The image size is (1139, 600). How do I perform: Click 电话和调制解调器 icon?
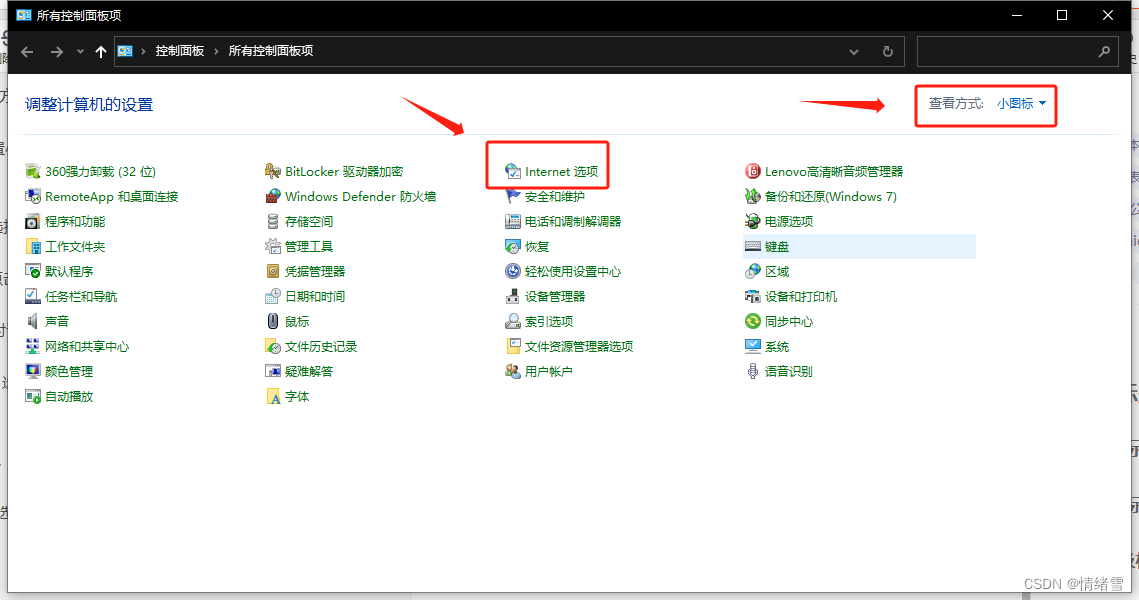pyautogui.click(x=513, y=222)
